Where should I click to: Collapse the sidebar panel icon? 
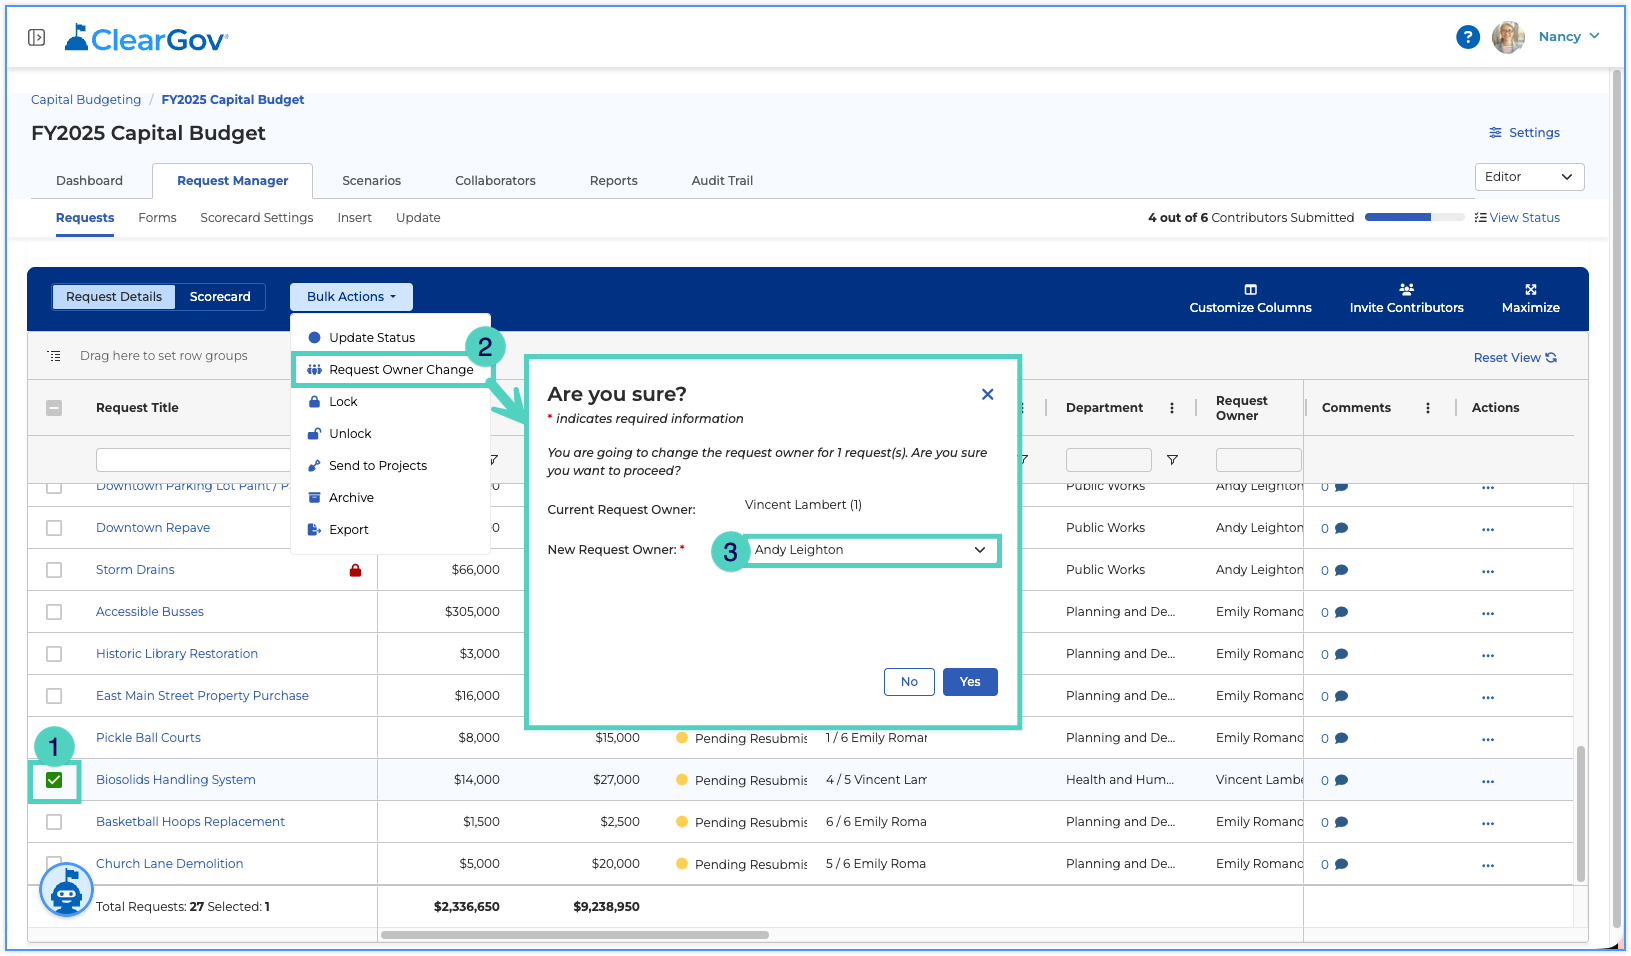tap(36, 38)
